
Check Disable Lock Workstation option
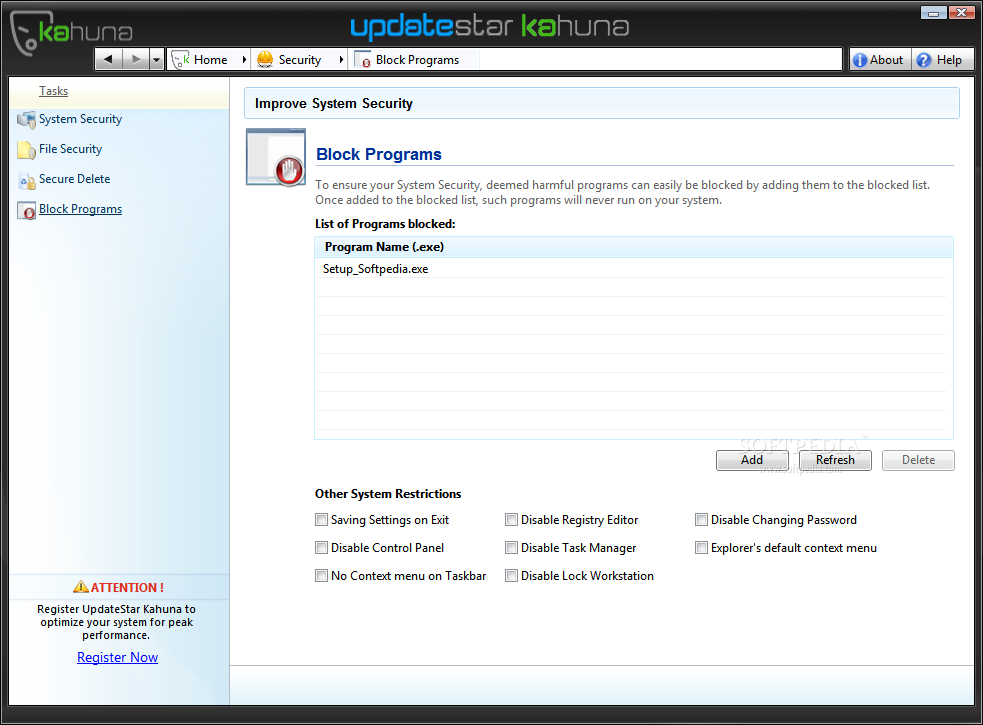[x=512, y=575]
